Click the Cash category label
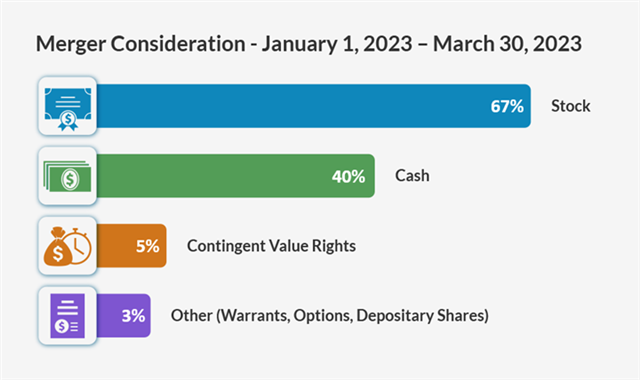Image resolution: width=640 pixels, height=380 pixels. point(412,176)
